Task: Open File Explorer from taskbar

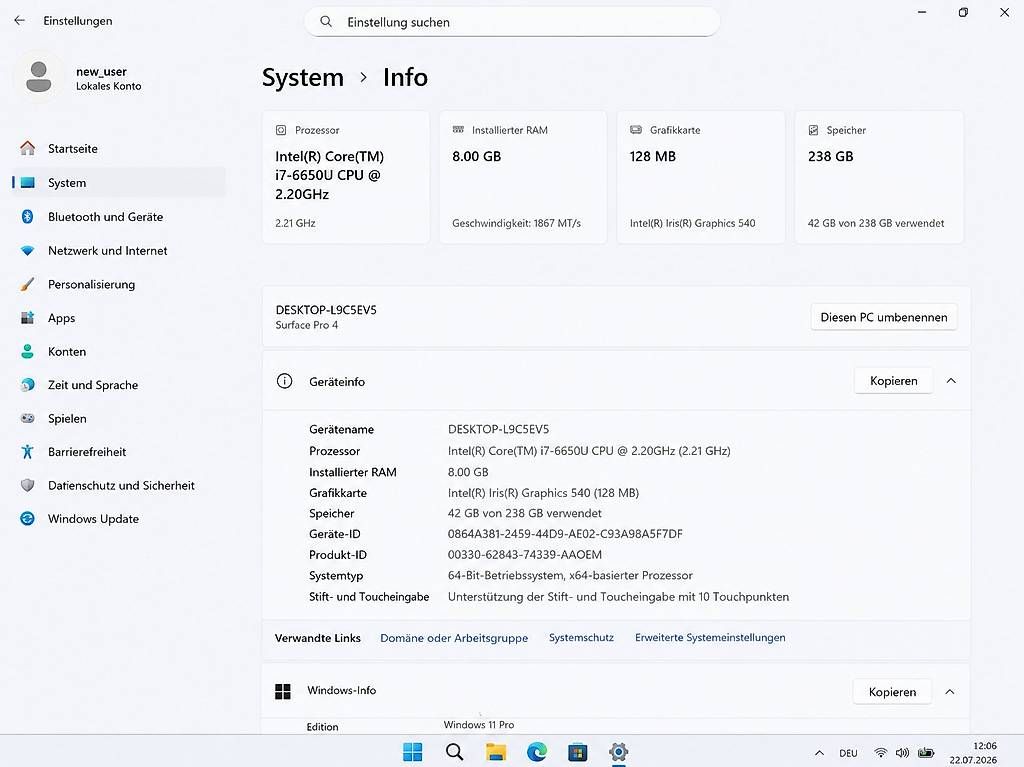Action: pyautogui.click(x=496, y=752)
